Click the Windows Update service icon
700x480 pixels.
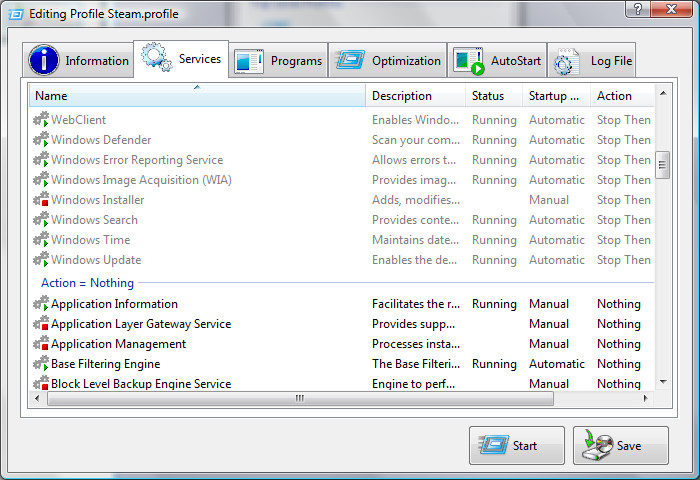point(41,259)
